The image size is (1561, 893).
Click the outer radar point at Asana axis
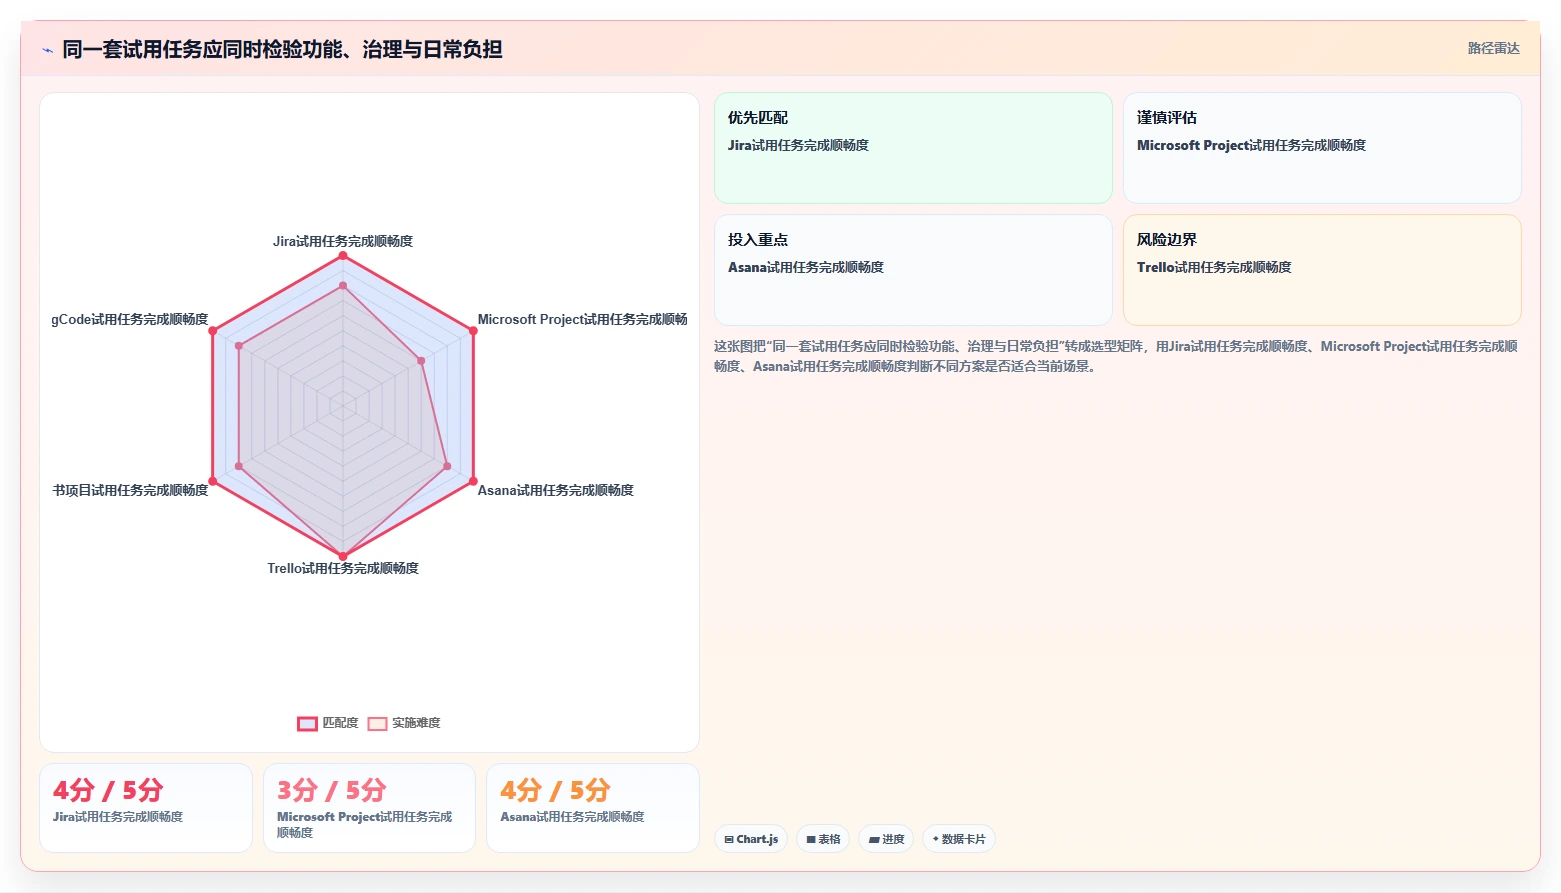(473, 481)
